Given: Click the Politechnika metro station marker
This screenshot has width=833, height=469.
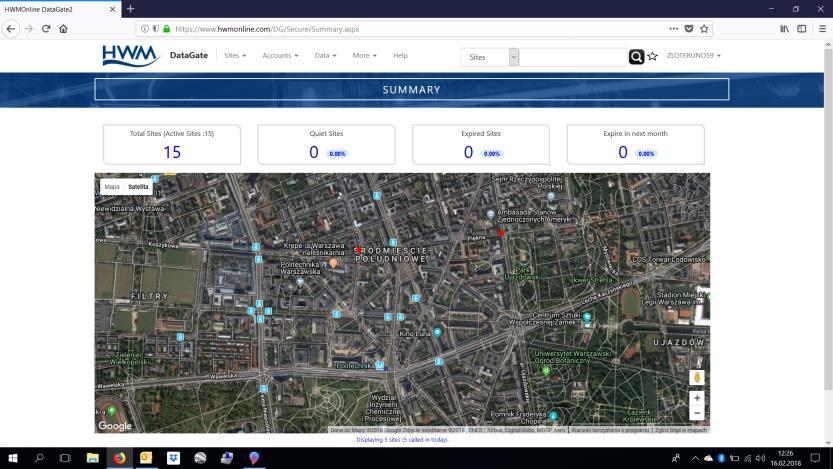Looking at the screenshot, I should [380, 365].
